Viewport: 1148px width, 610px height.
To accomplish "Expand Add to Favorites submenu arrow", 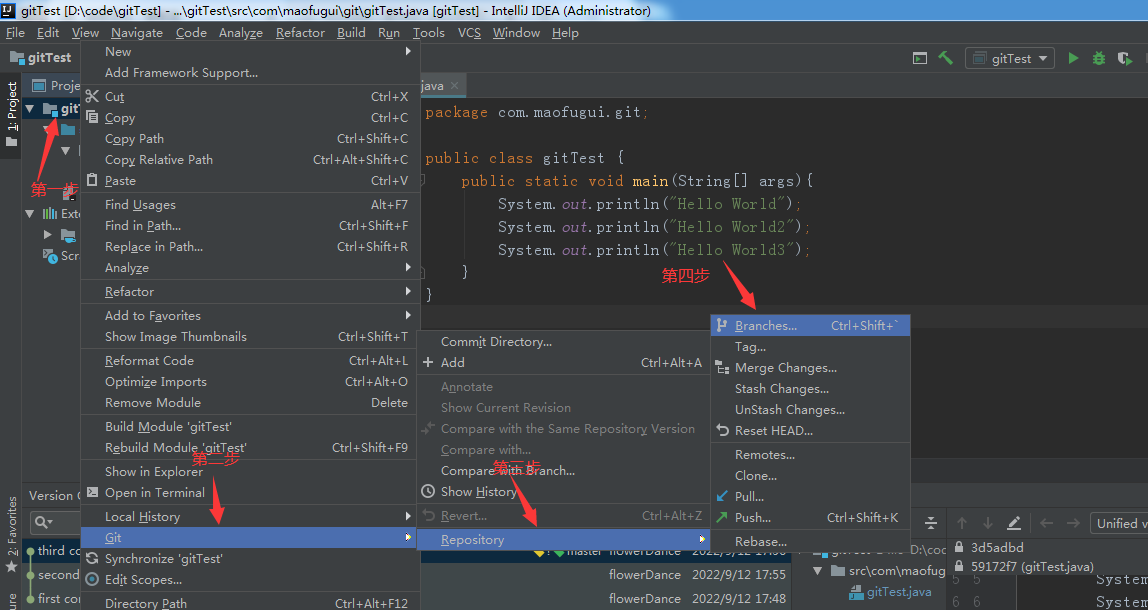I will (409, 315).
